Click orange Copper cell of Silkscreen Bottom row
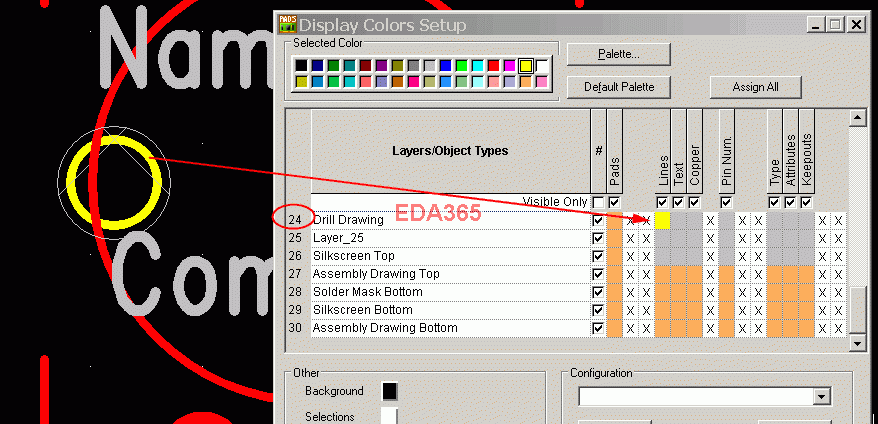 pyautogui.click(x=694, y=310)
